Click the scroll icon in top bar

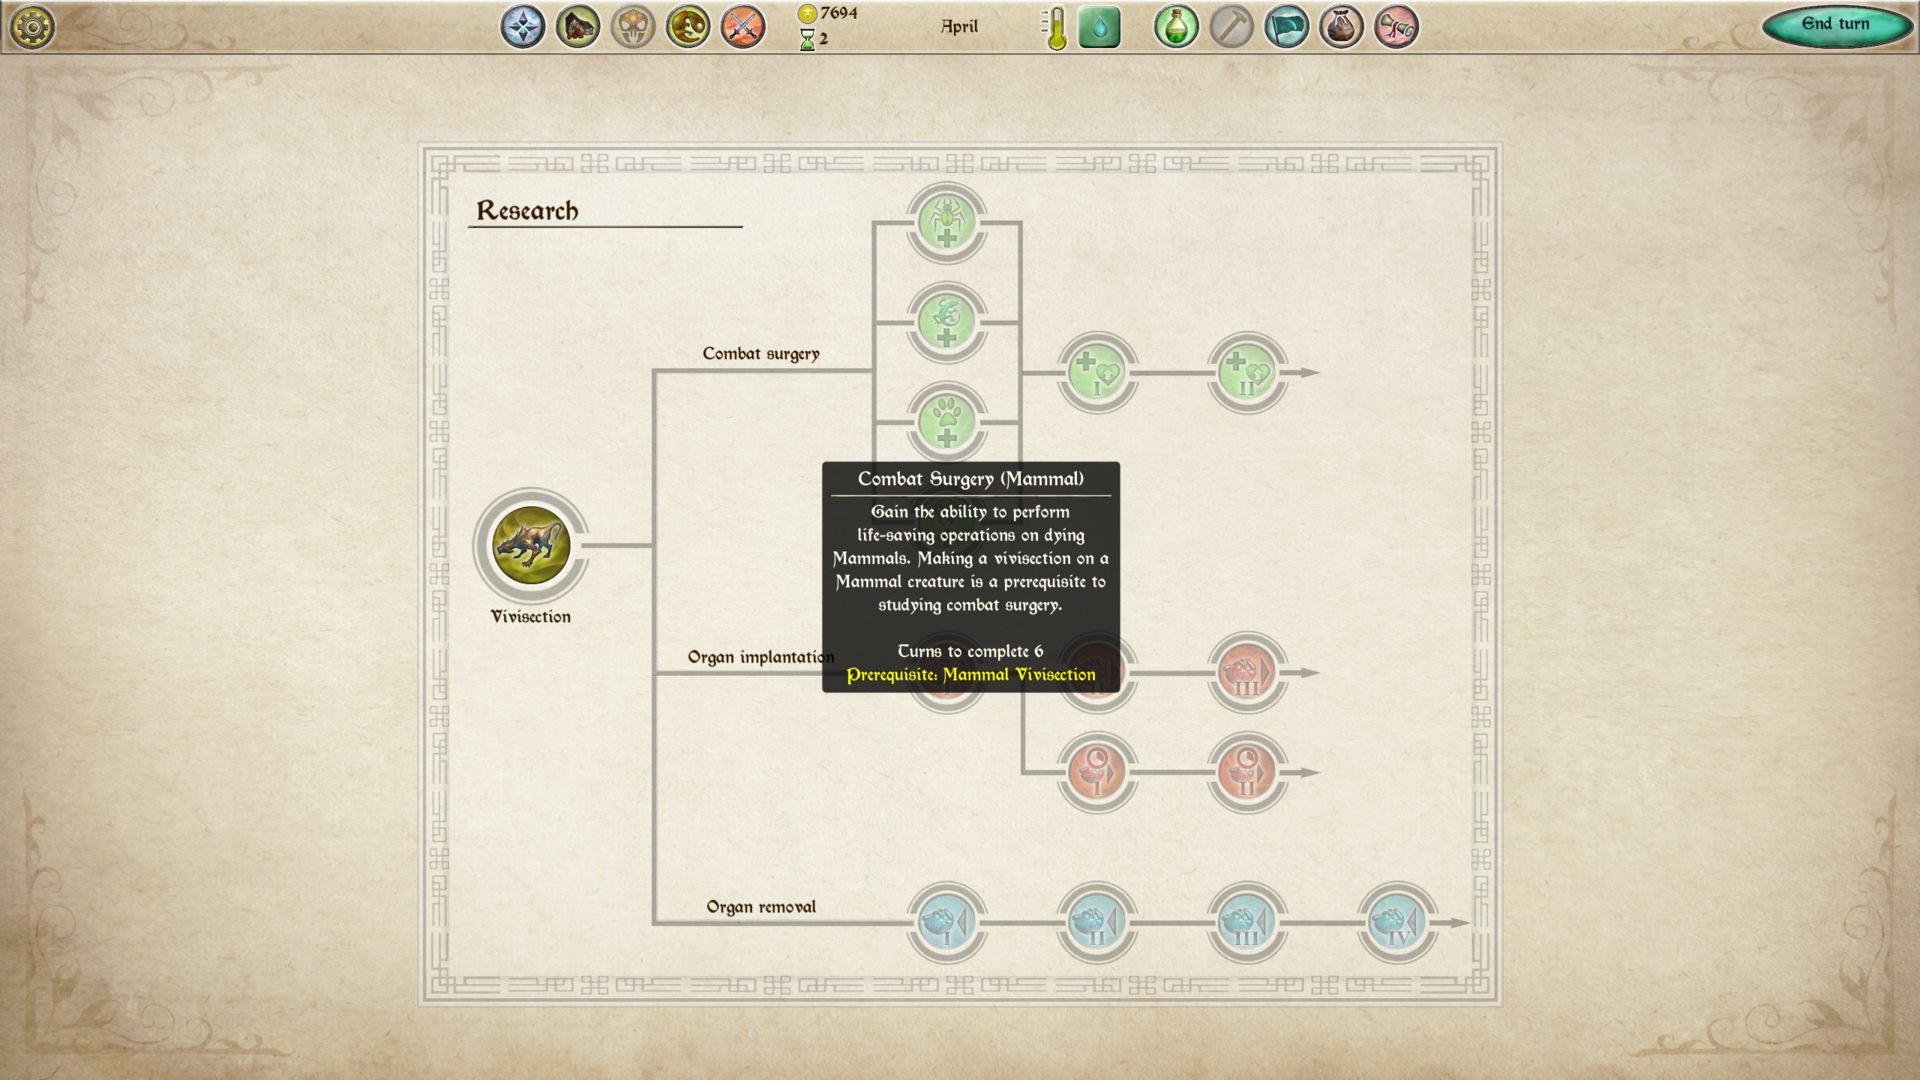click(1396, 27)
